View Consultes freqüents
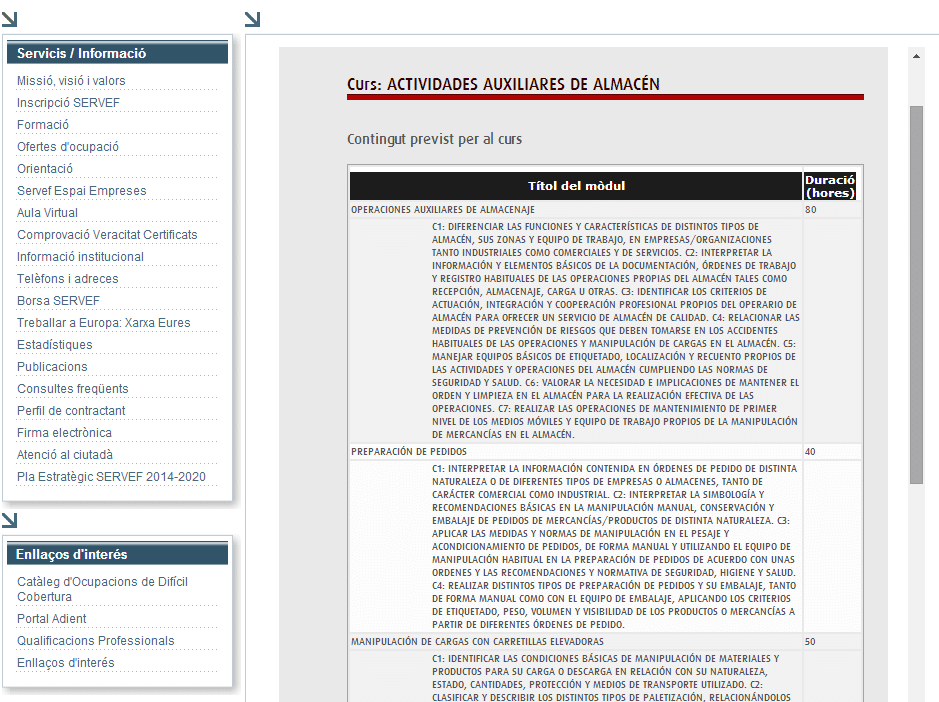Image resolution: width=939 pixels, height=702 pixels. pyautogui.click(x=73, y=389)
